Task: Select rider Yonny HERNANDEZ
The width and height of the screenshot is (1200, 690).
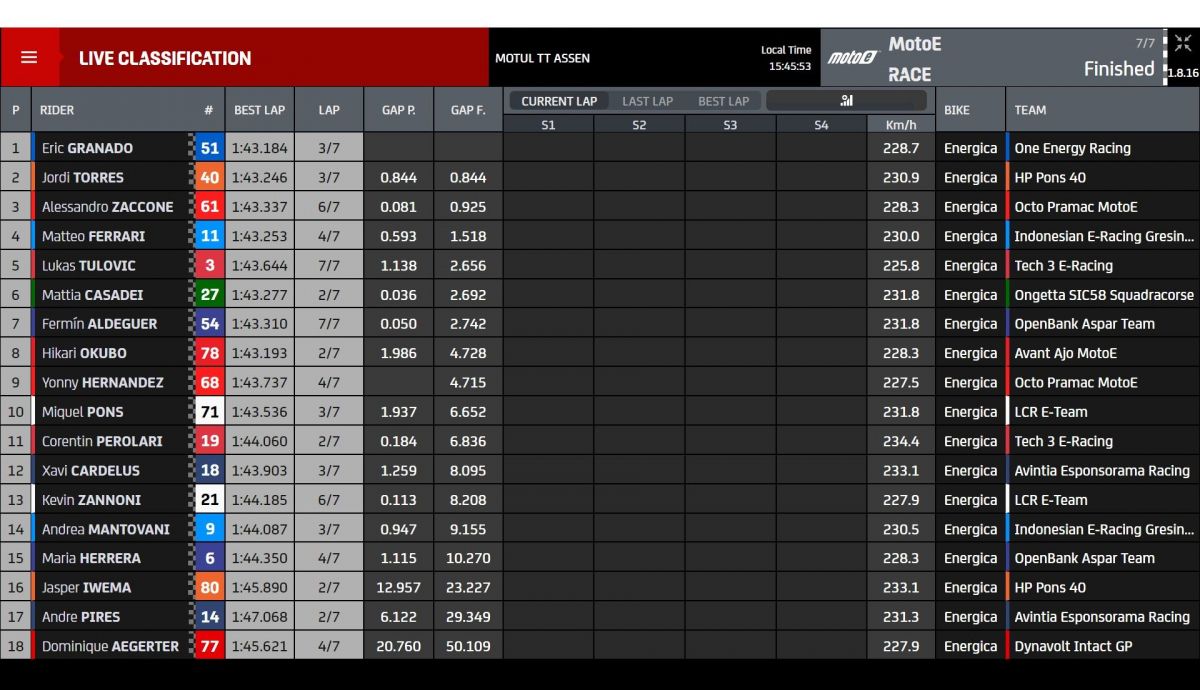Action: [102, 382]
